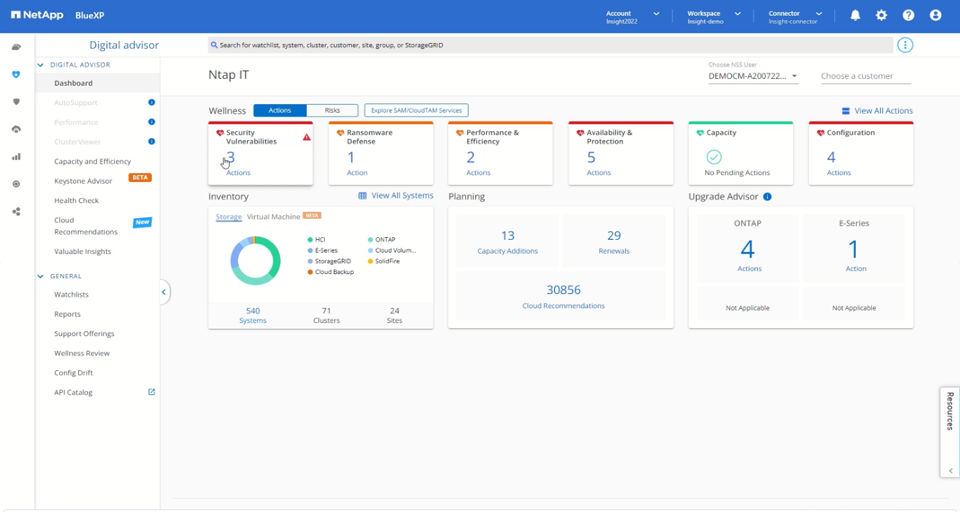Open the Choose NSS User dropdown
This screenshot has height=512, width=960.
coord(753,76)
